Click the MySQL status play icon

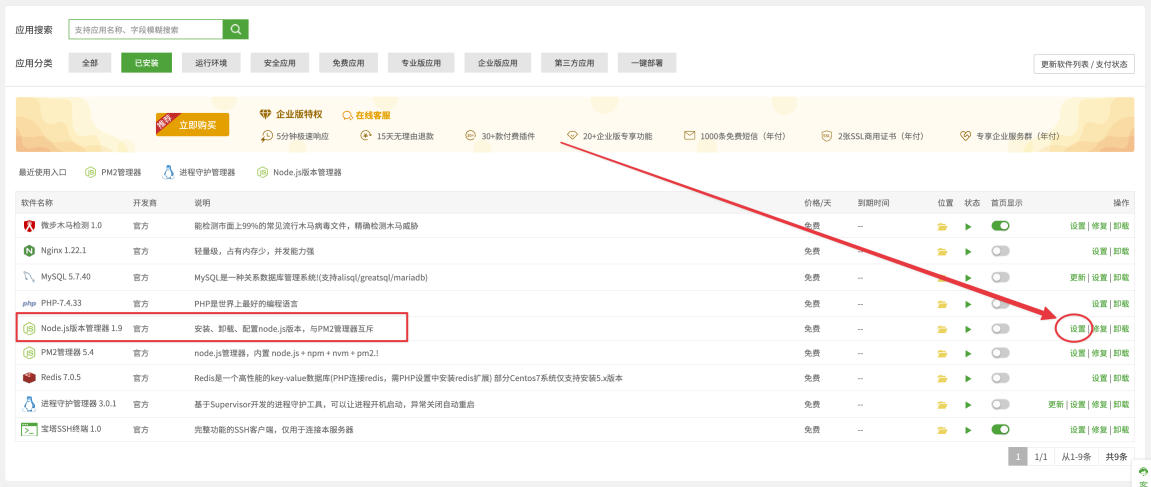967,277
